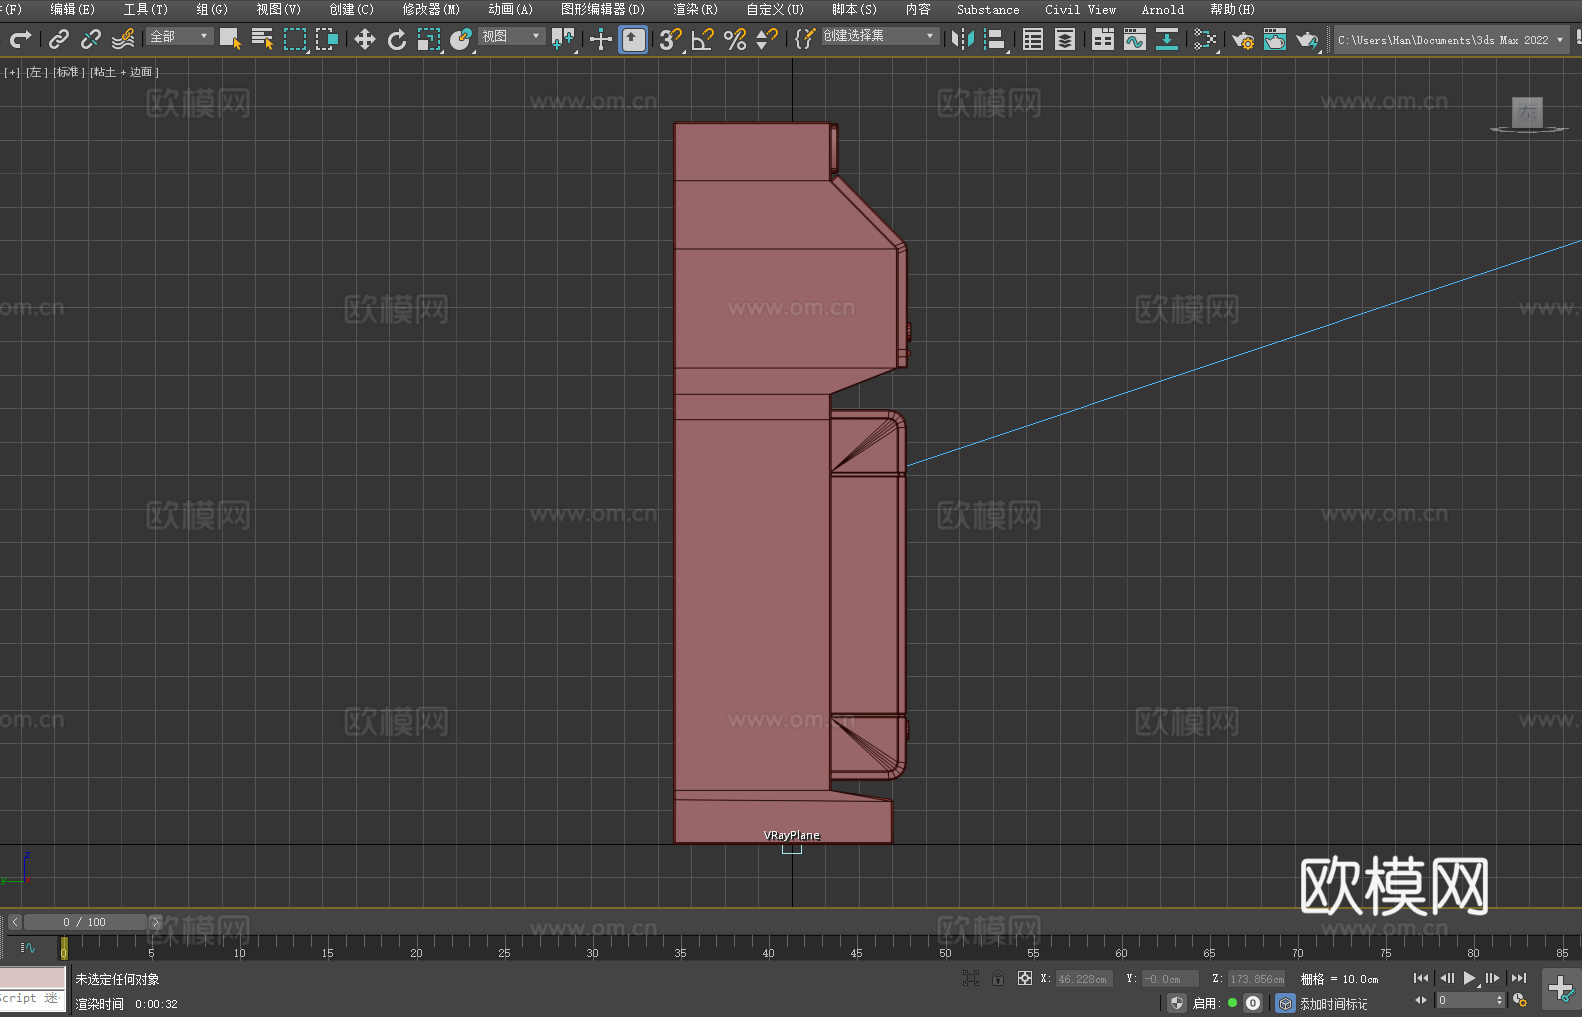Click Render Production teapot icon

tap(1307, 39)
